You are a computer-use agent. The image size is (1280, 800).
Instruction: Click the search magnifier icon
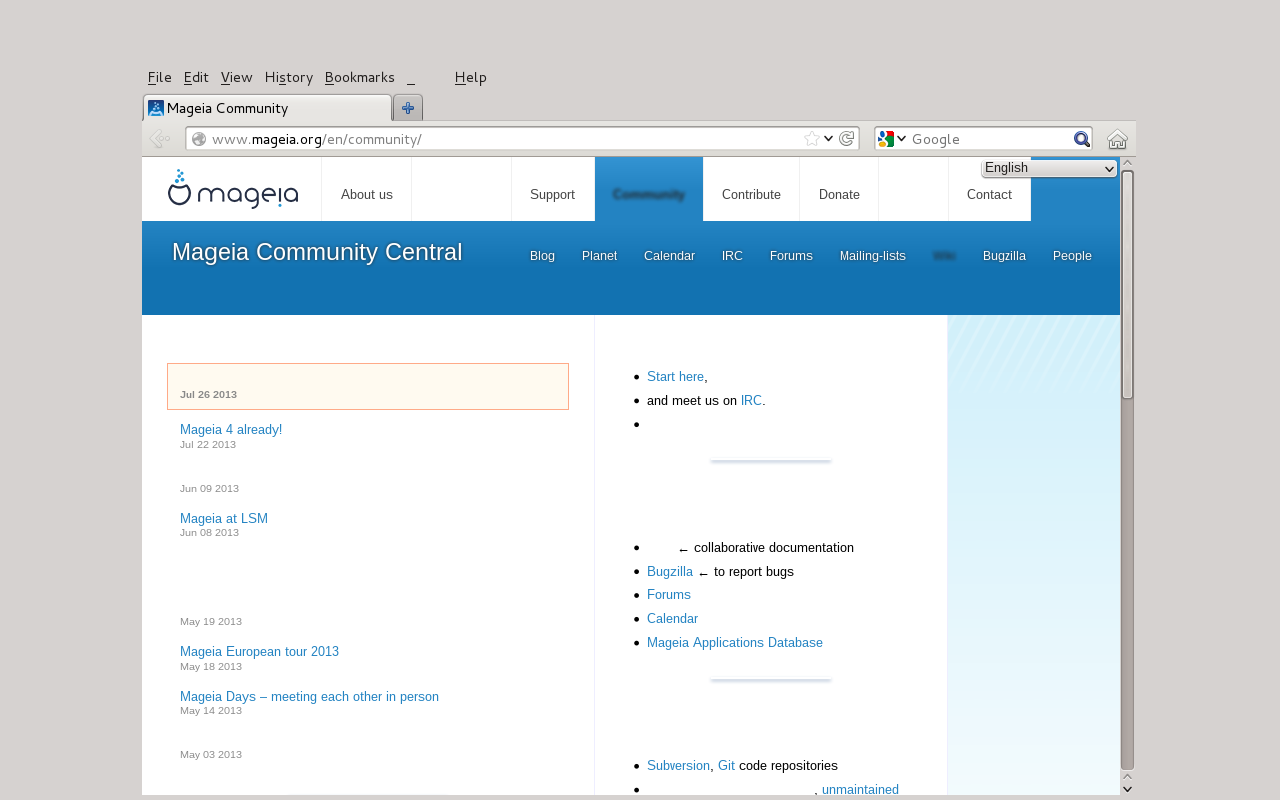click(1082, 139)
